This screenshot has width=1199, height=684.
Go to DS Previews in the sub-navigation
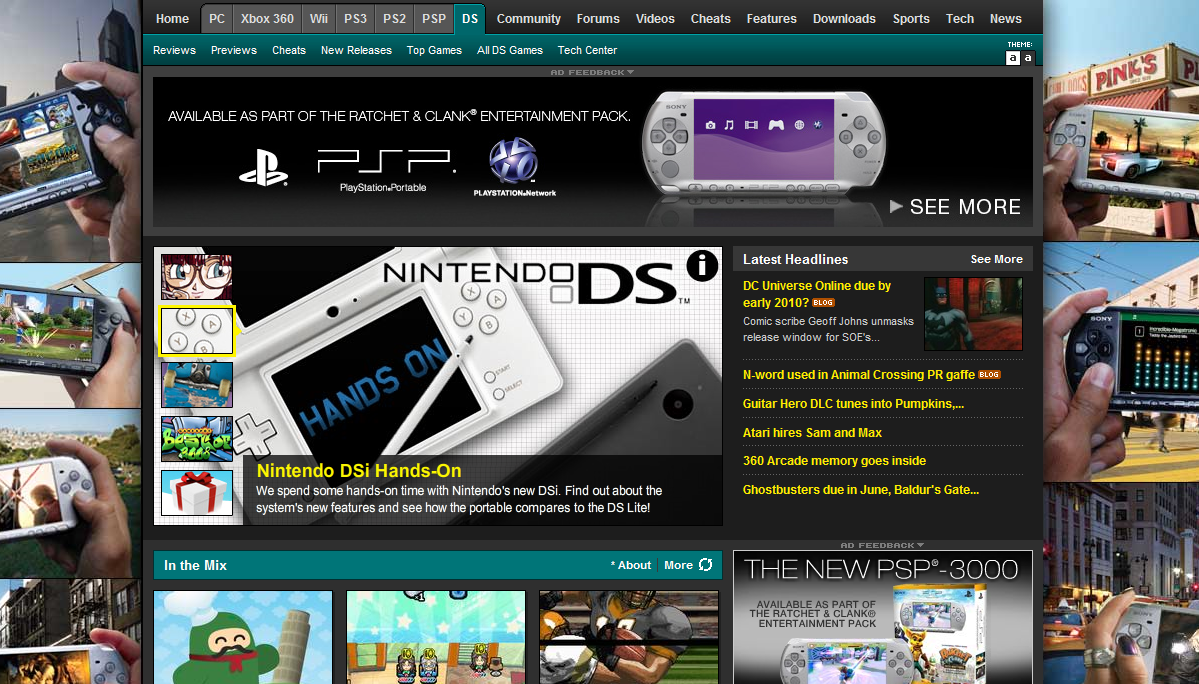[234, 50]
